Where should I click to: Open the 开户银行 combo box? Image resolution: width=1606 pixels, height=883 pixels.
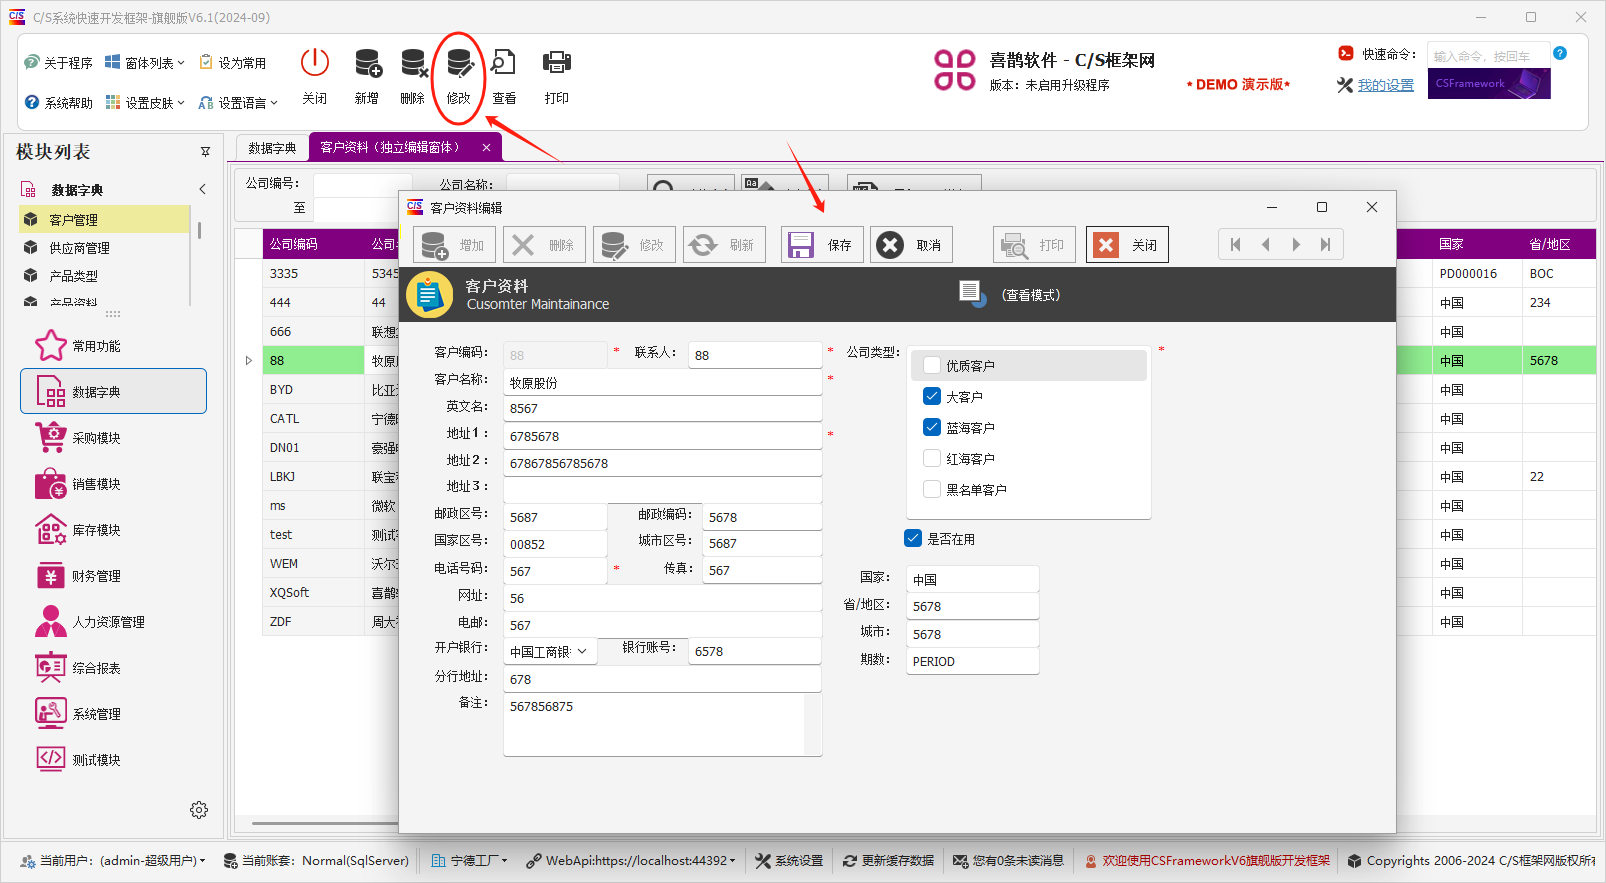click(550, 651)
